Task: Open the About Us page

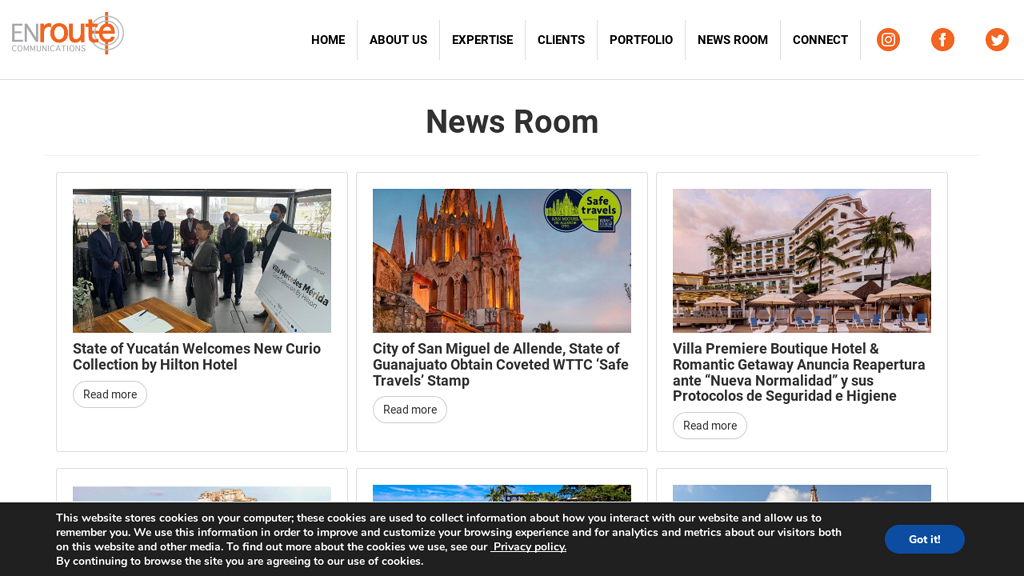Action: pos(398,40)
